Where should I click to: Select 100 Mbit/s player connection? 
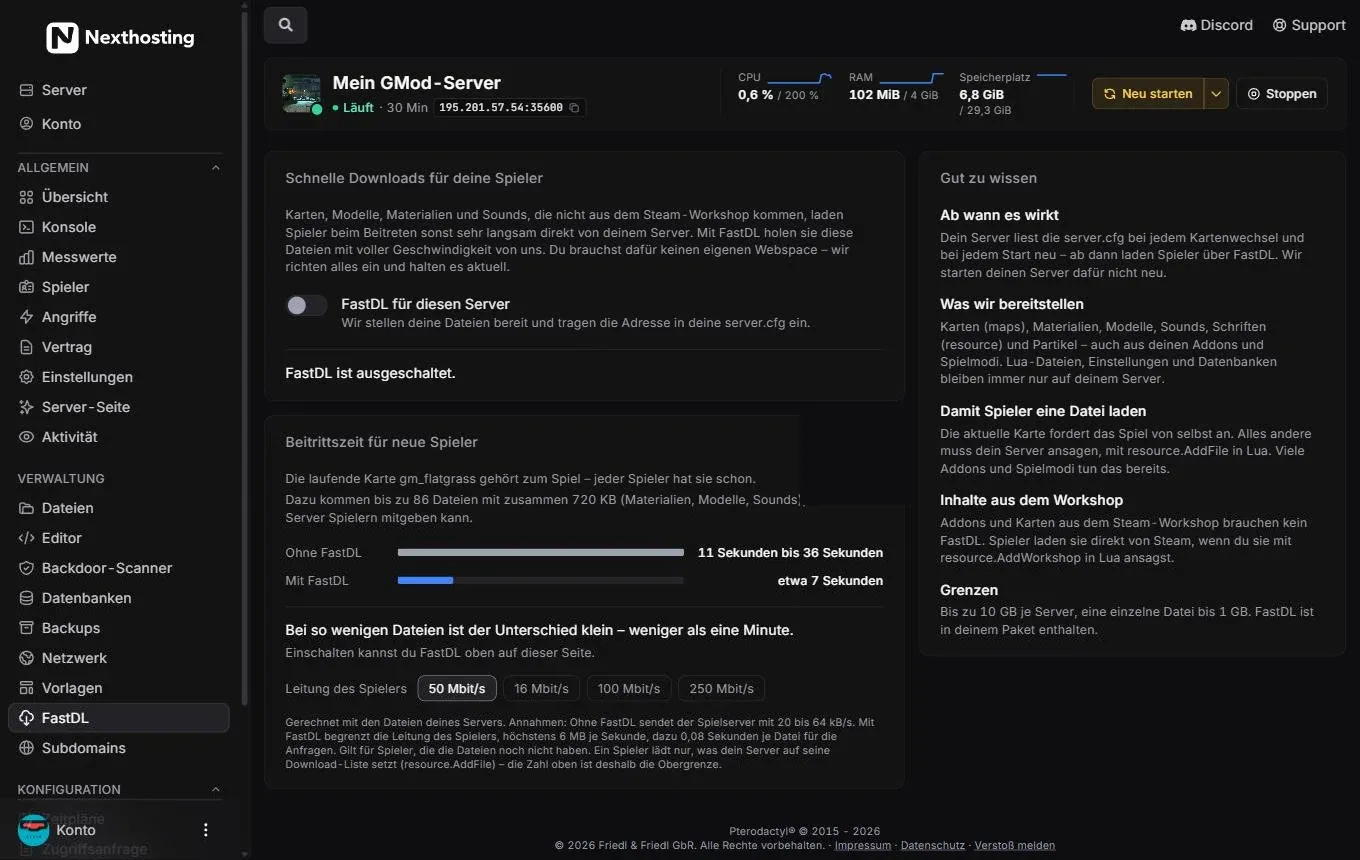629,689
